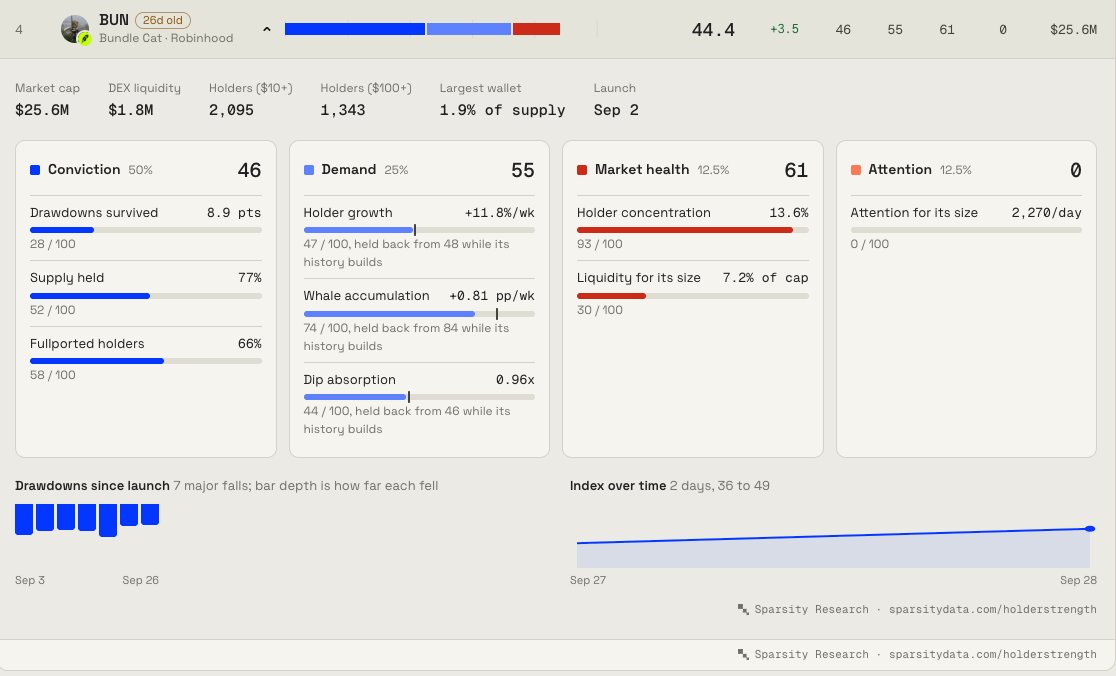Image resolution: width=1116 pixels, height=676 pixels.
Task: Click the Demand card's light-blue square marker
Action: [309, 170]
